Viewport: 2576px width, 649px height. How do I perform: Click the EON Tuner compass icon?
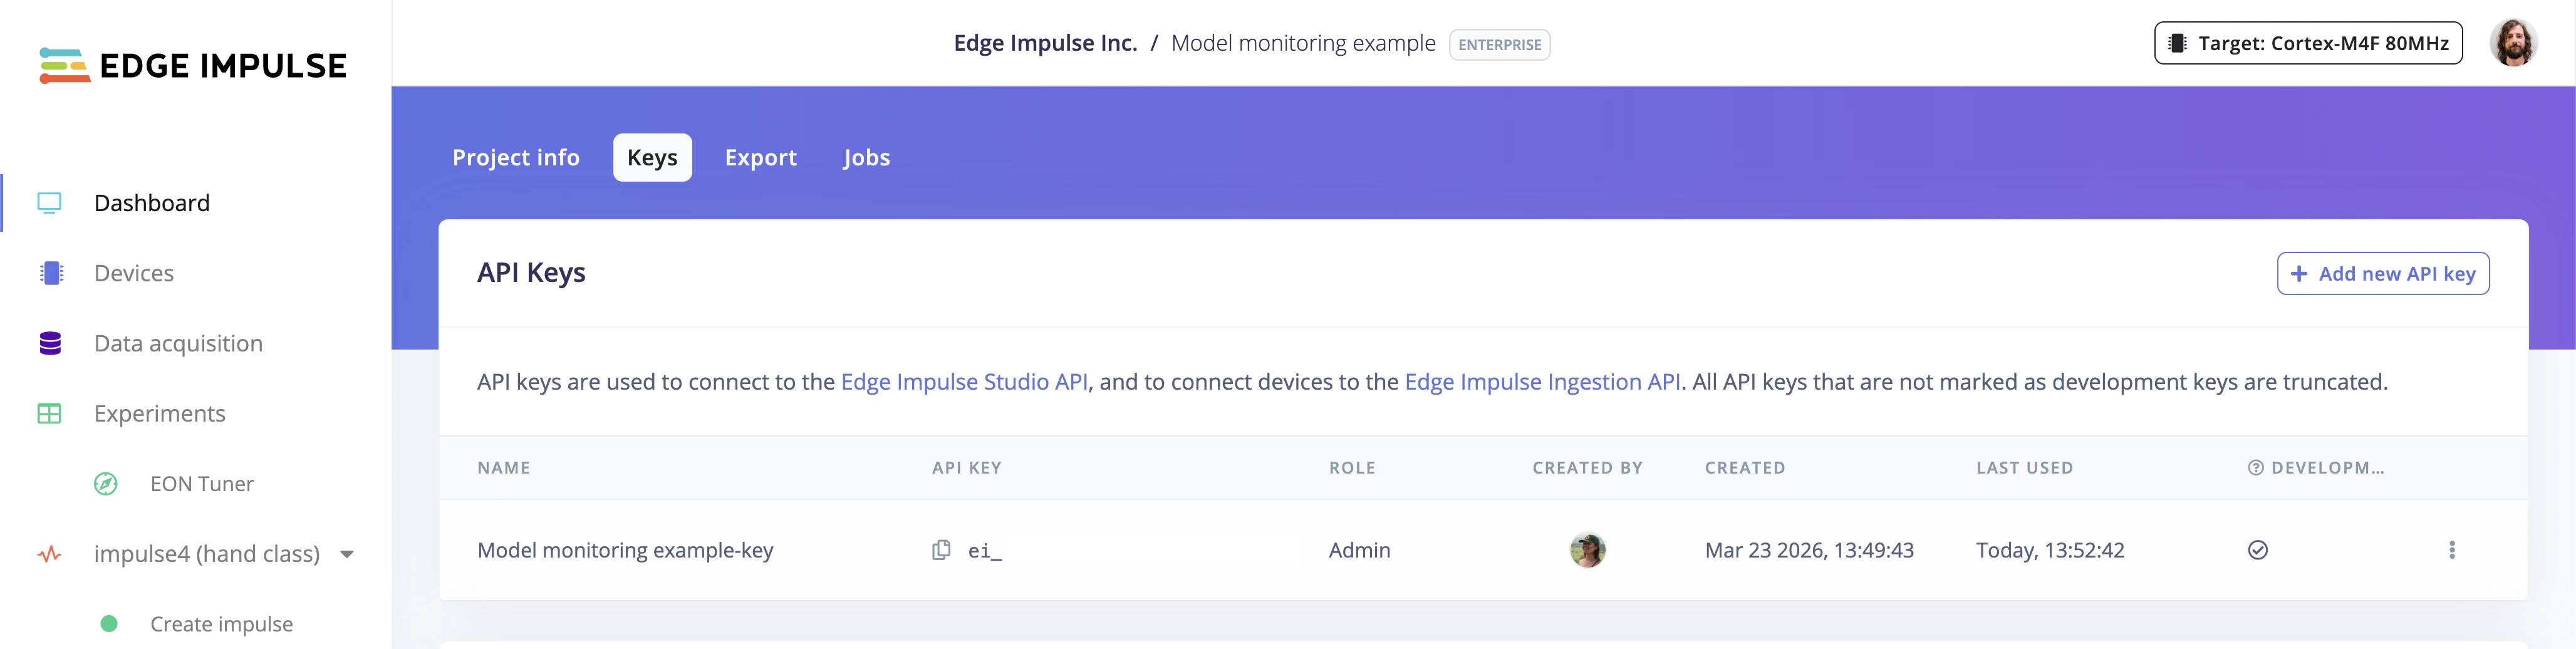coord(106,484)
